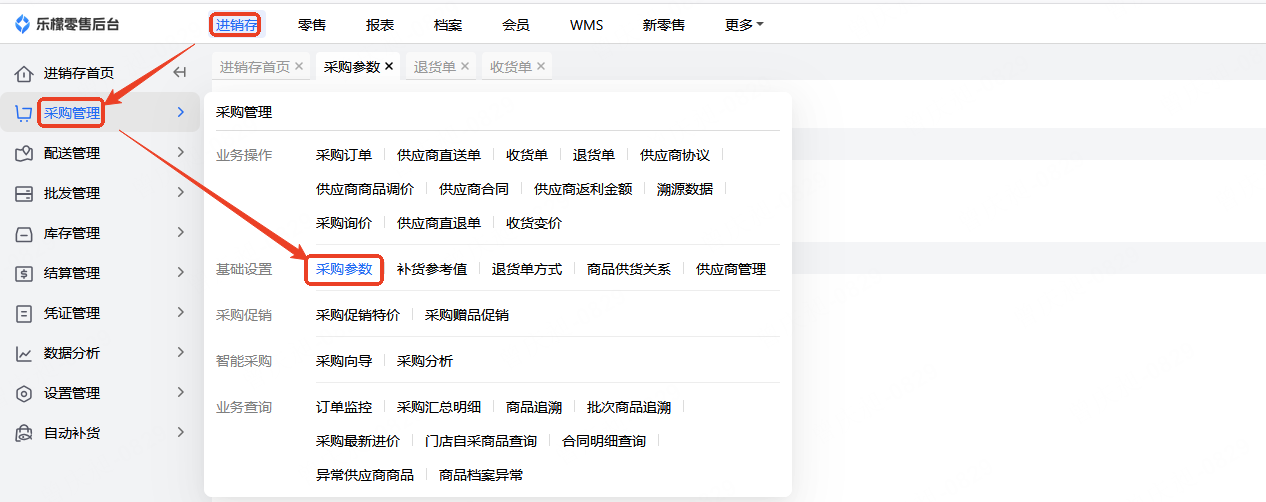Close the 采购参数 tab
Viewport: 1266px width, 502px height.
pos(389,66)
